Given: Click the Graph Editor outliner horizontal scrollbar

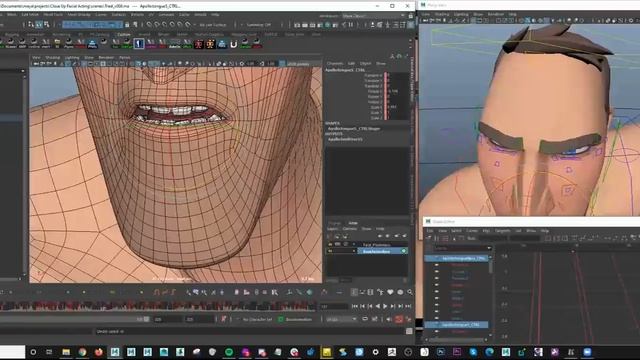Looking at the screenshot, I should click(455, 339).
